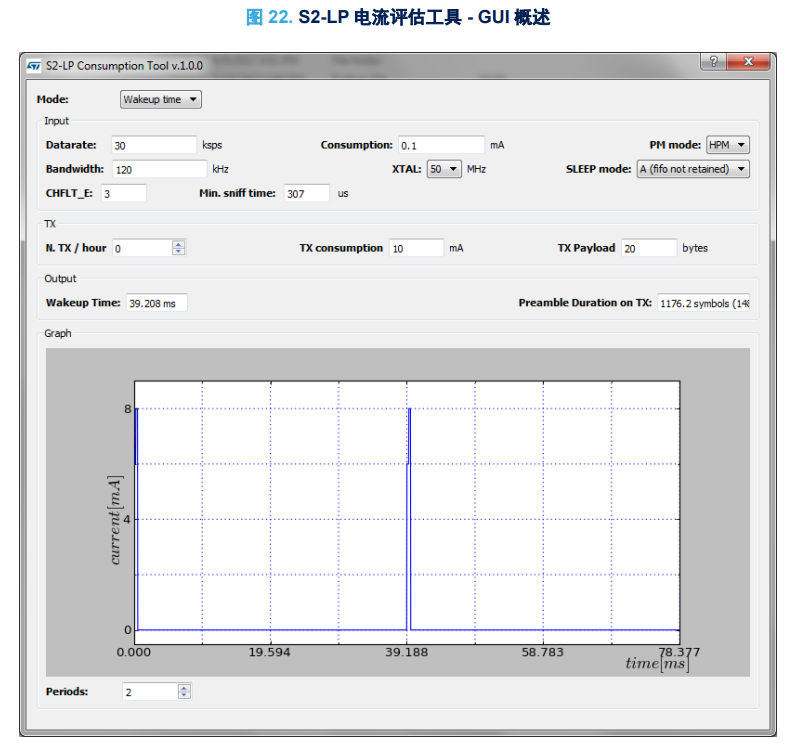Focus the TX Payload bytes field
Viewport: 787px width, 744px height.
click(x=648, y=248)
